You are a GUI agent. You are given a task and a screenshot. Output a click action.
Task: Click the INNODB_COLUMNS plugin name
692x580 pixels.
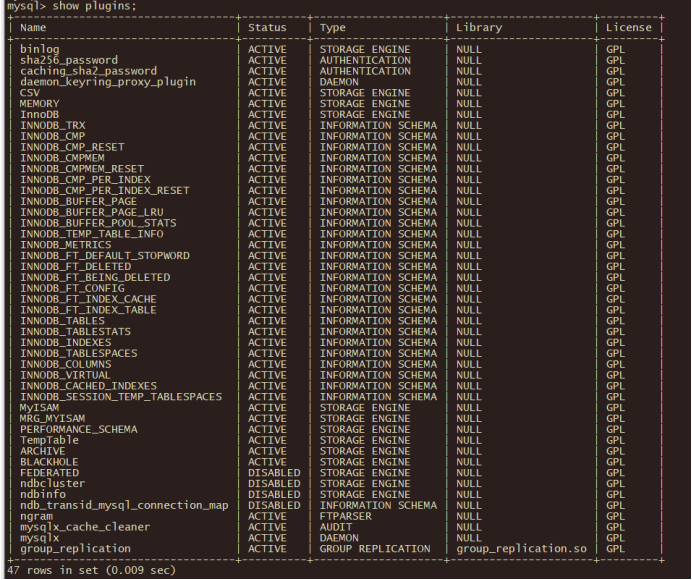click(65, 364)
